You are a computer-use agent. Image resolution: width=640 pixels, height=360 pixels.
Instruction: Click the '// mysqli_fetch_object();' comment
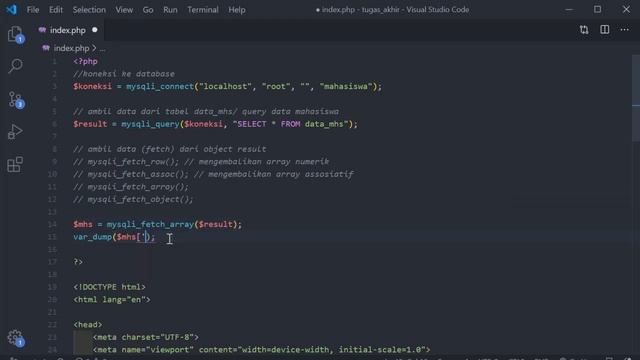click(133, 200)
